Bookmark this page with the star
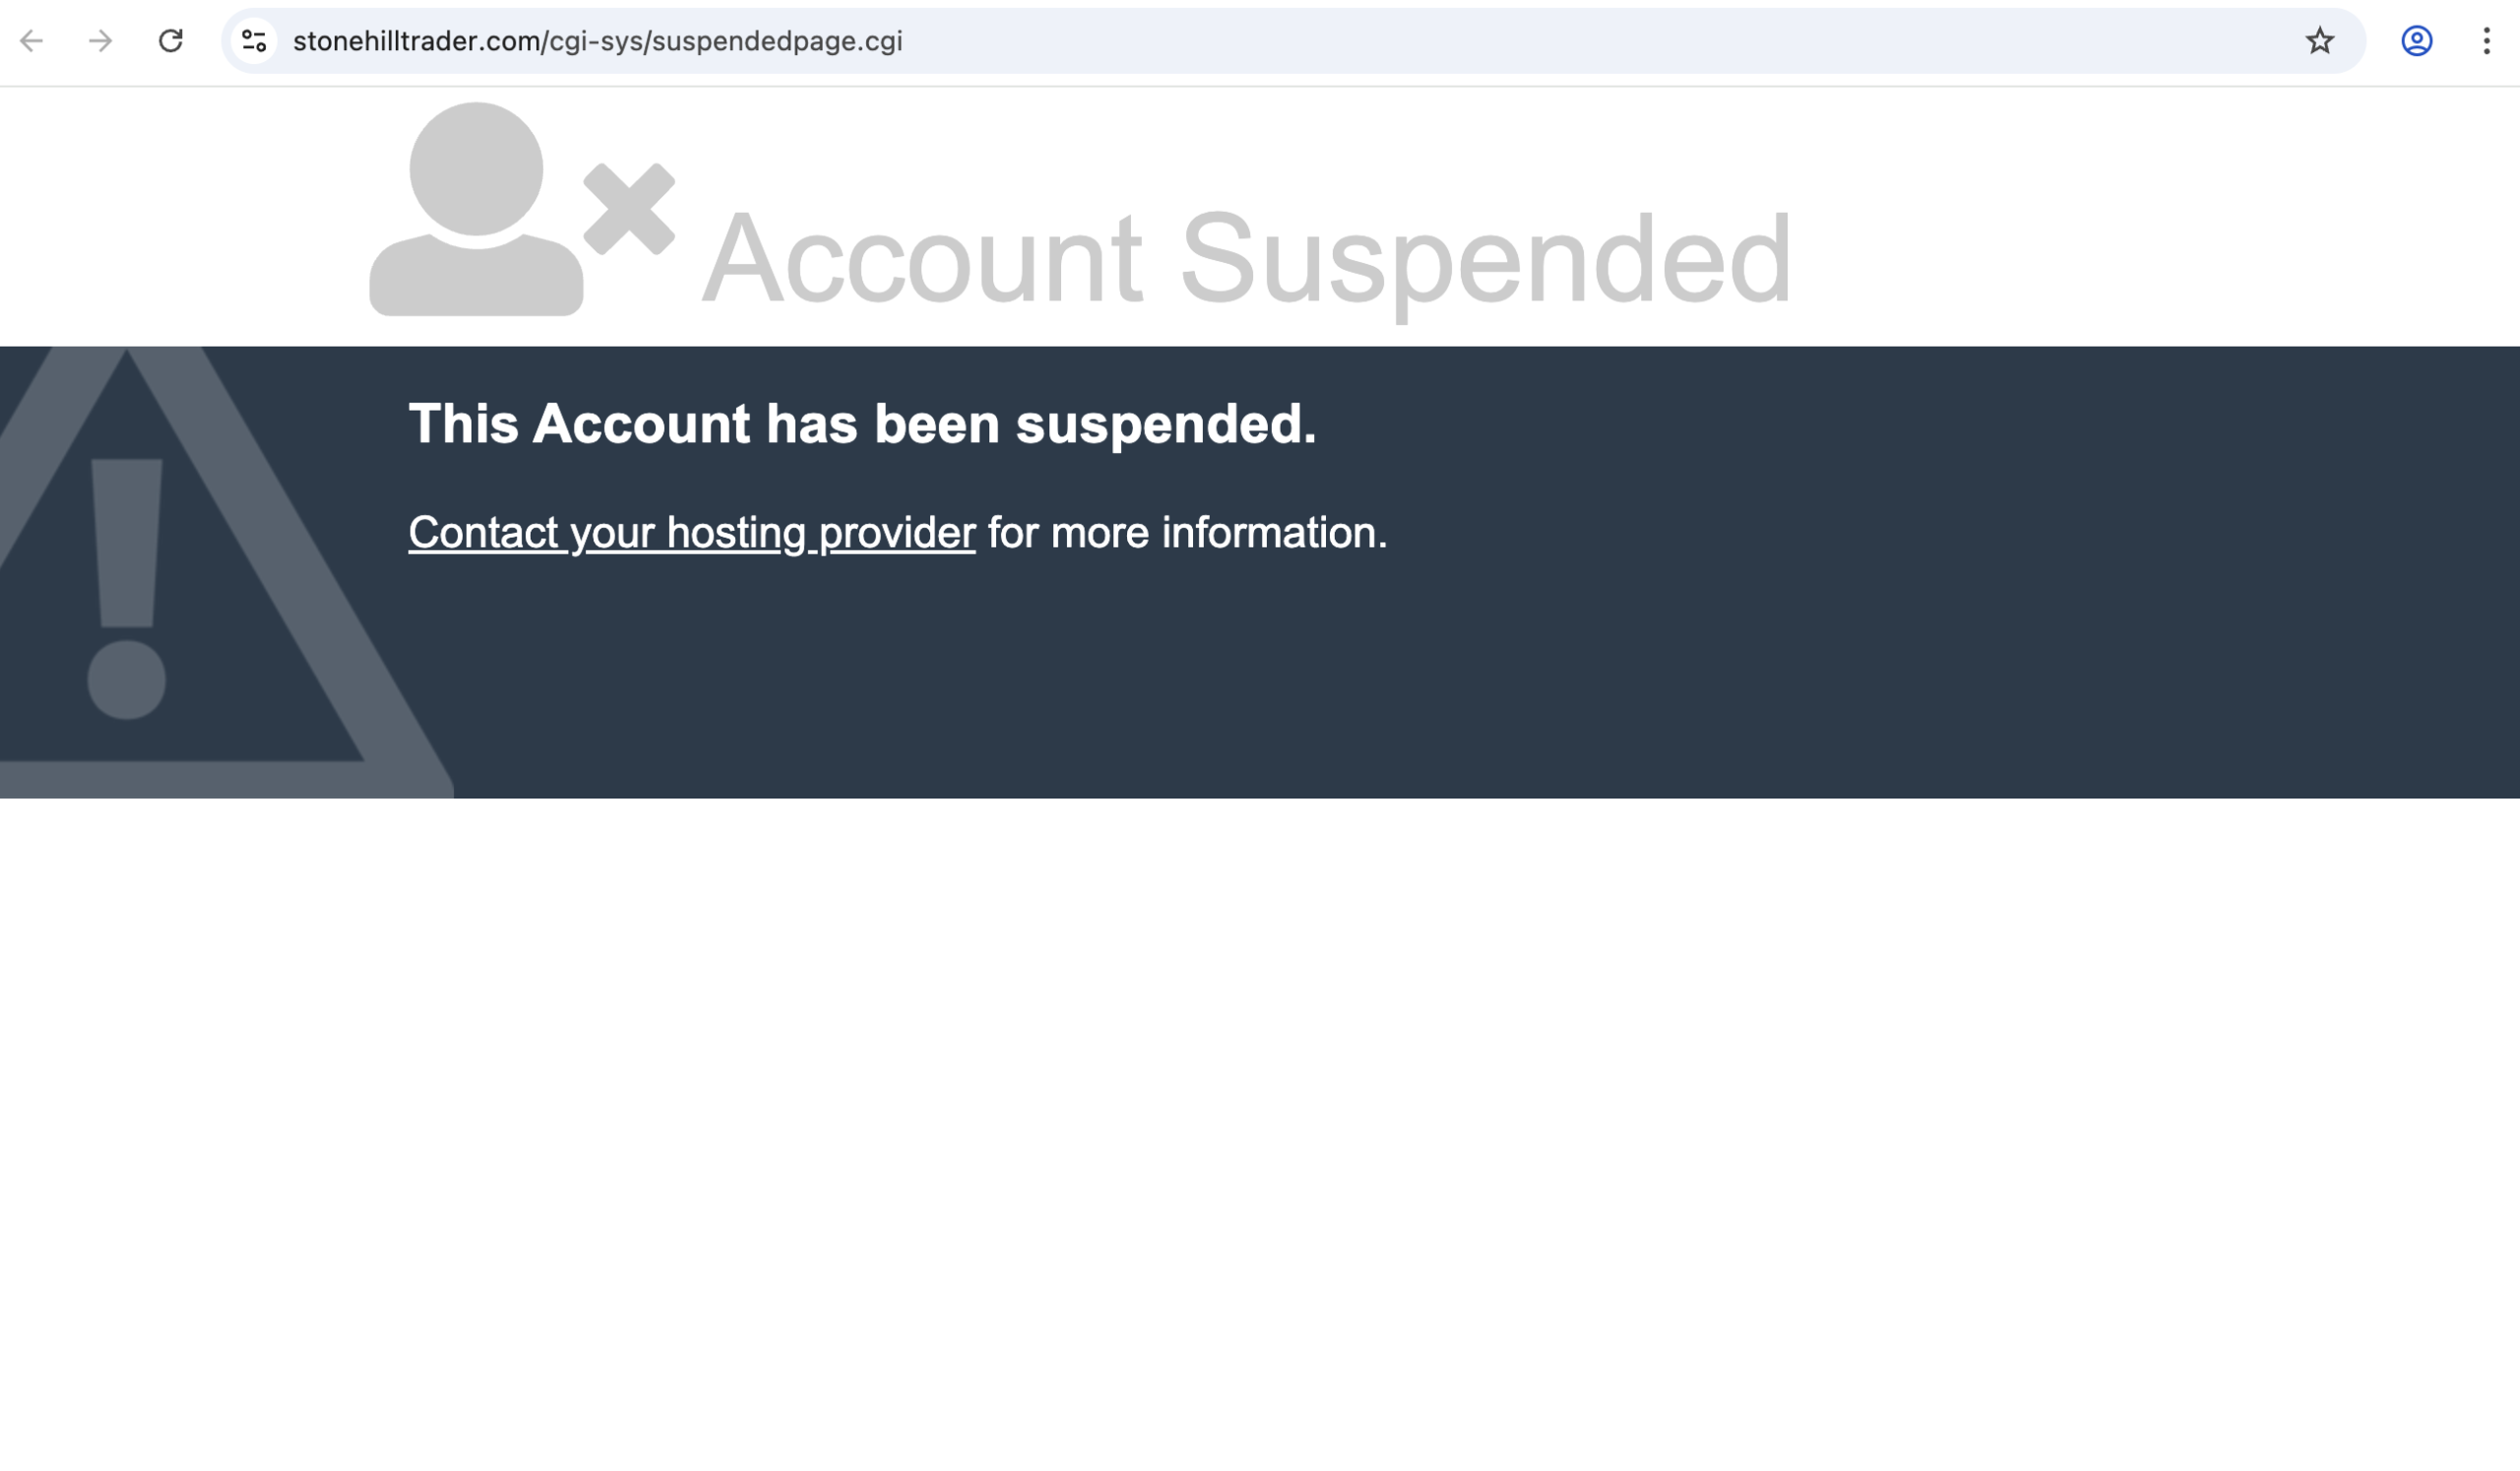This screenshot has height=1471, width=2520. [2319, 41]
